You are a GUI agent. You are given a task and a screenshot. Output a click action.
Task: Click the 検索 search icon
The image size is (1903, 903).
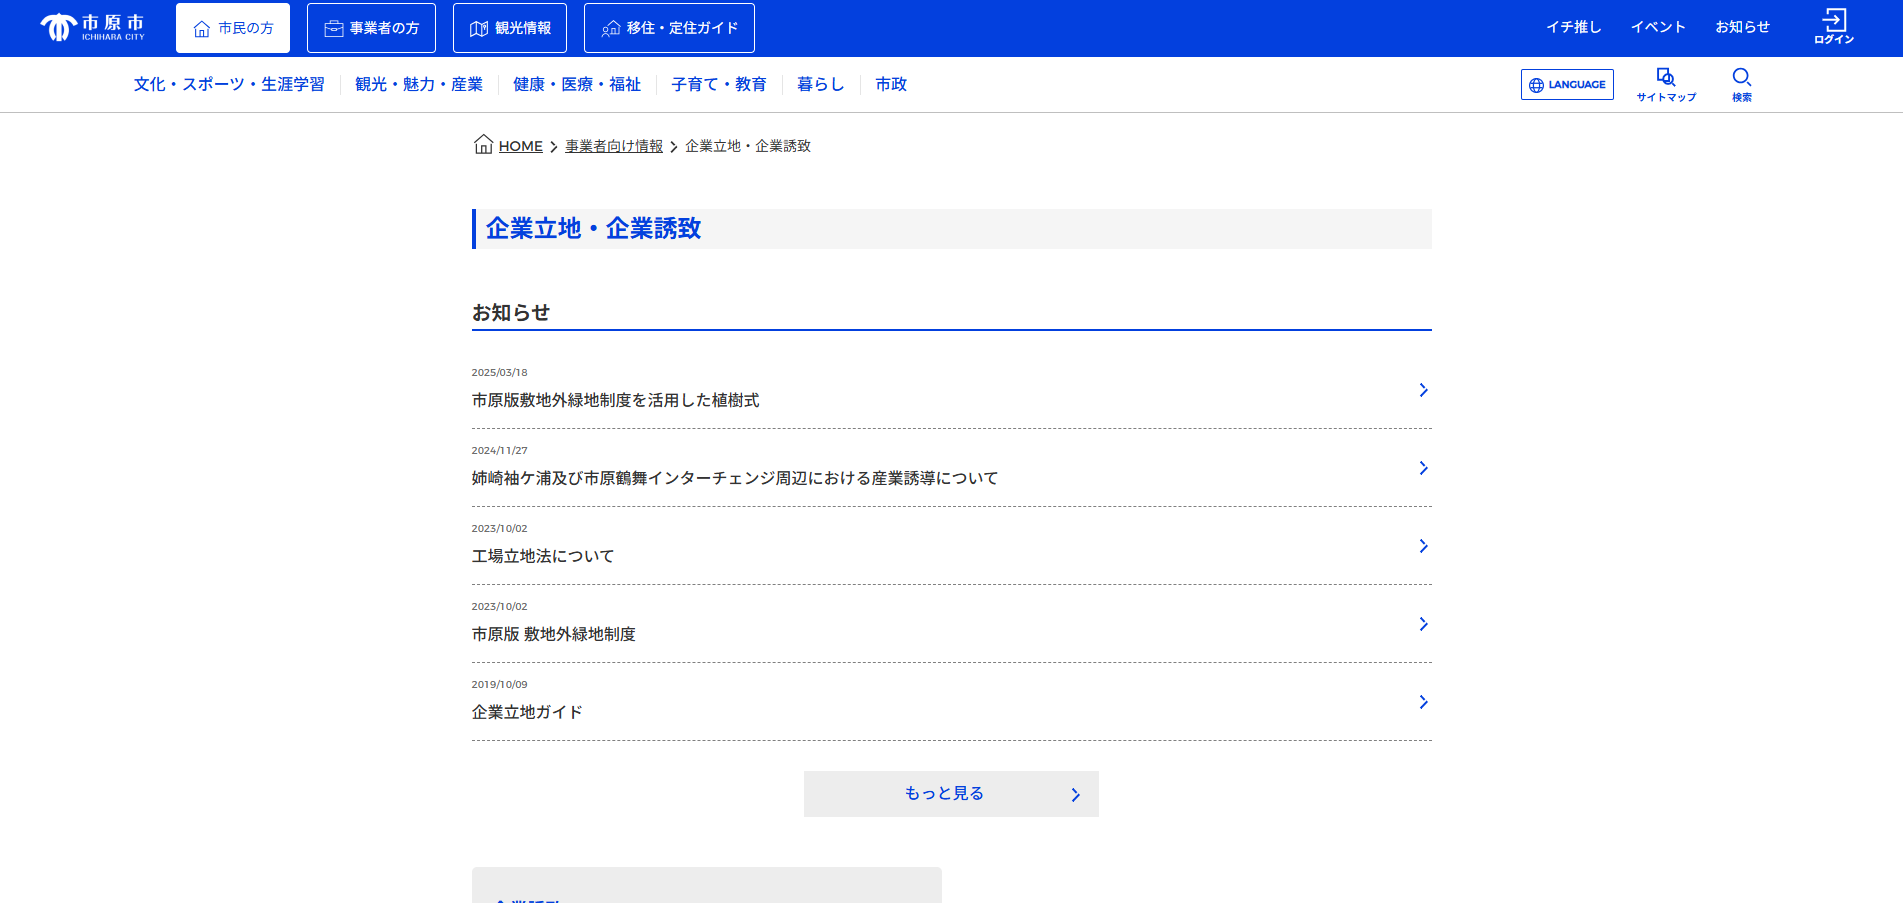pos(1742,84)
